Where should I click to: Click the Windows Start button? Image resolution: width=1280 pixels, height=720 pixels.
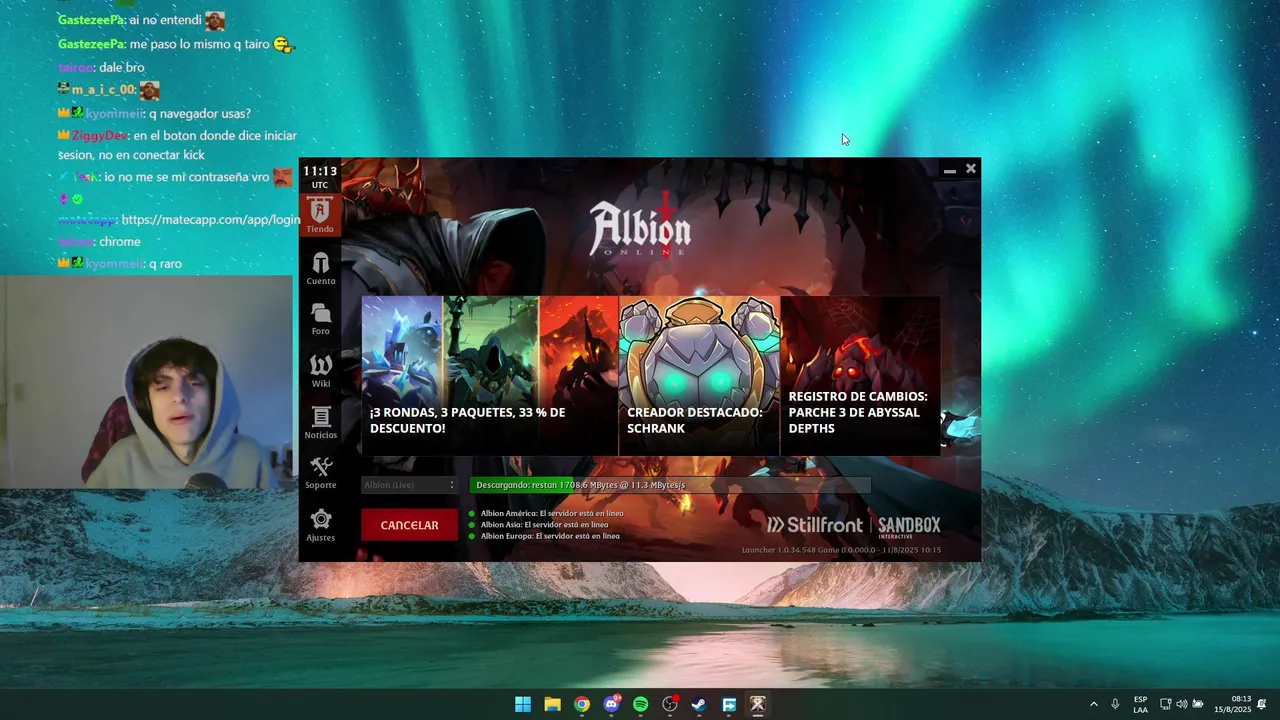pyautogui.click(x=523, y=704)
